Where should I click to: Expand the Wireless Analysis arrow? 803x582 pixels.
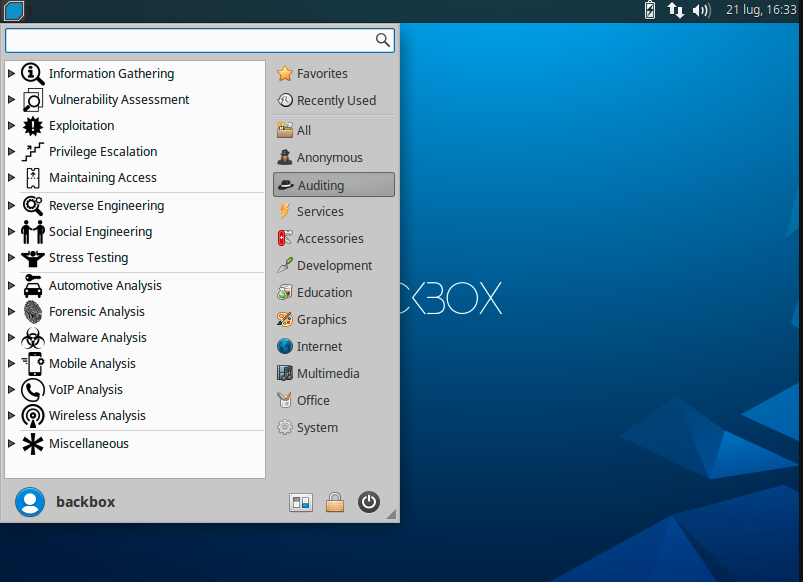pyautogui.click(x=11, y=416)
